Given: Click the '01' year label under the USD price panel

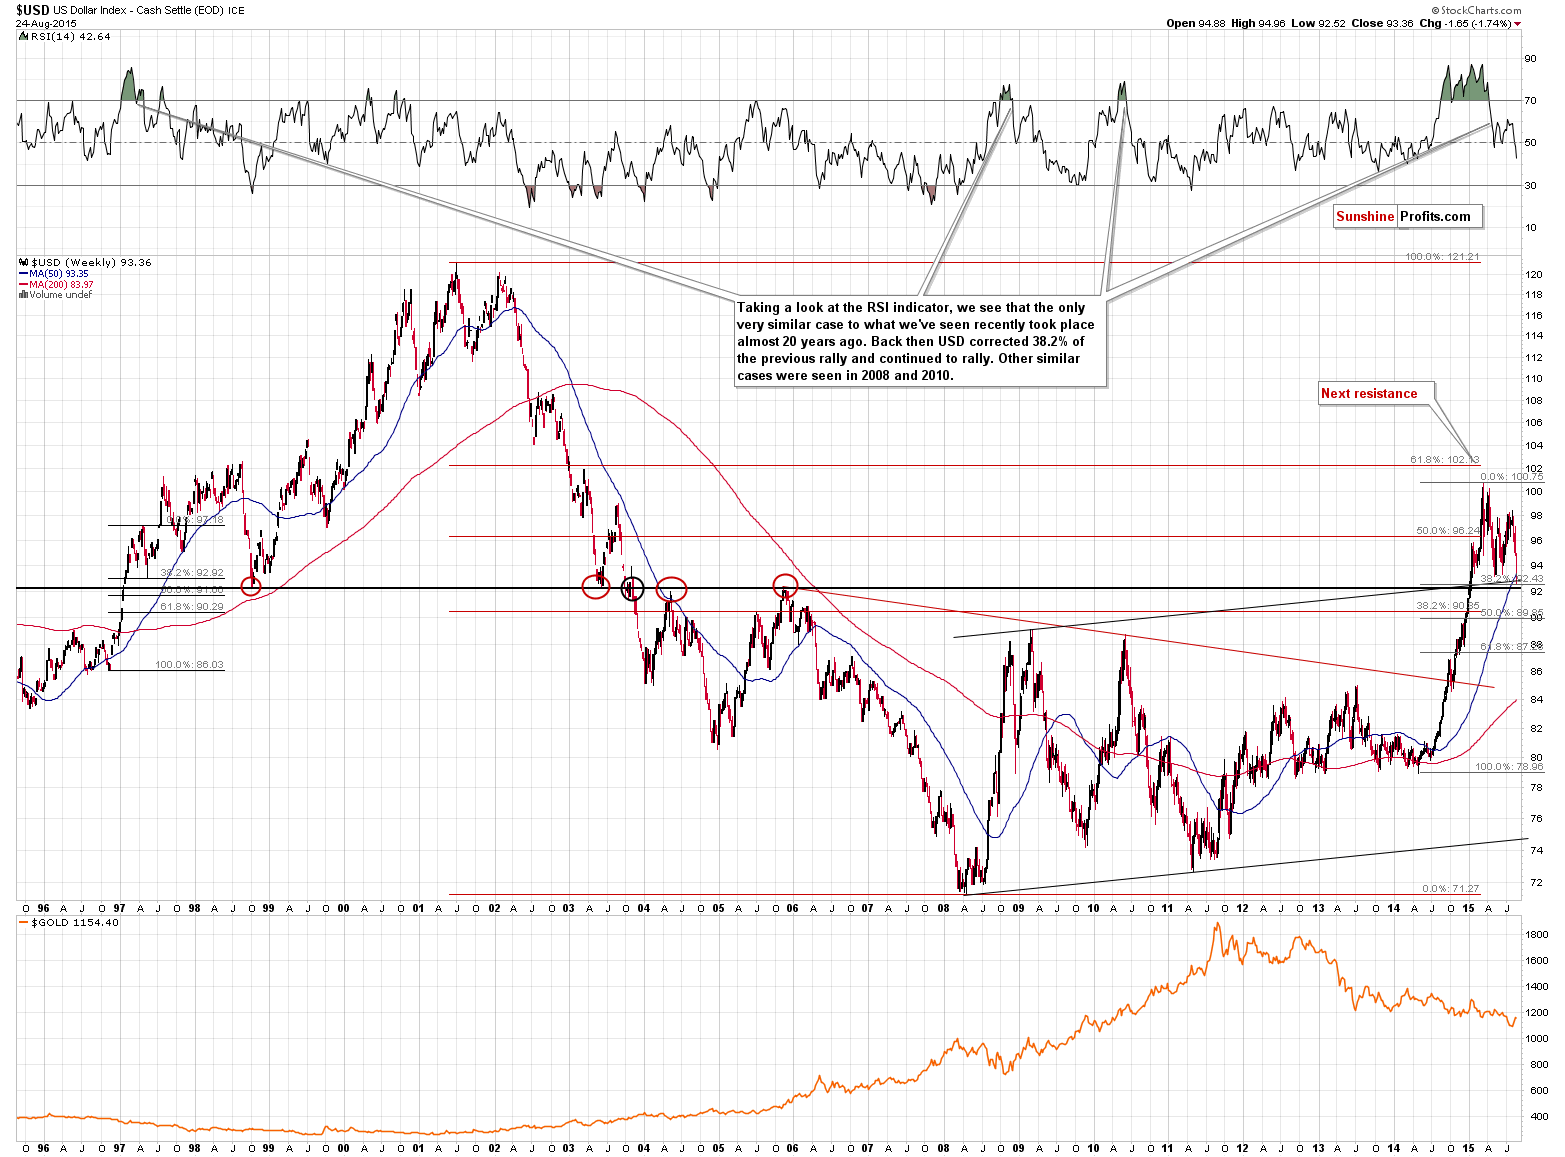Looking at the screenshot, I should tap(418, 909).
